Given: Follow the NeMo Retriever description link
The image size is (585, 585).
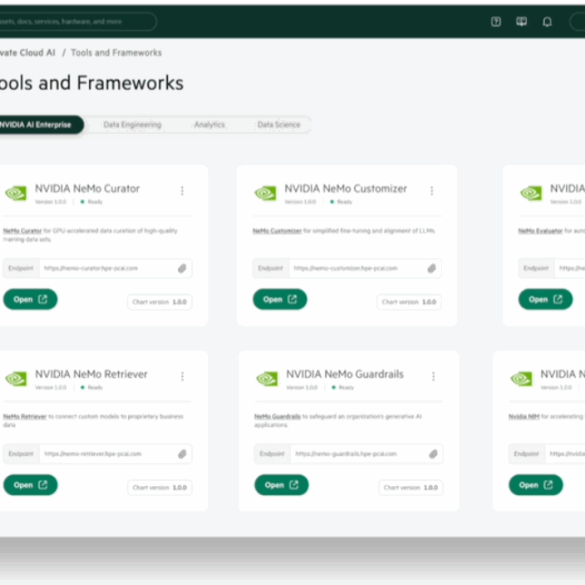Looking at the screenshot, I should click(25, 416).
